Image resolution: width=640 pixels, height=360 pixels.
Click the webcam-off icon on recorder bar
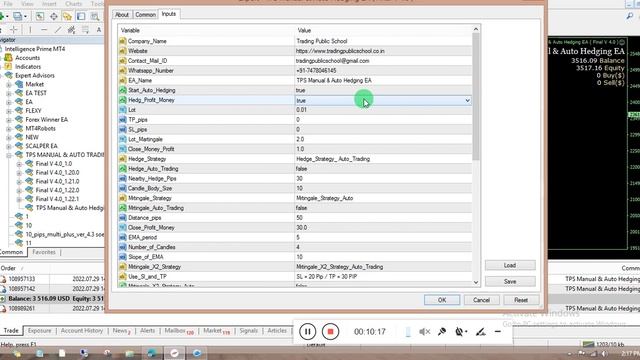coord(460,331)
